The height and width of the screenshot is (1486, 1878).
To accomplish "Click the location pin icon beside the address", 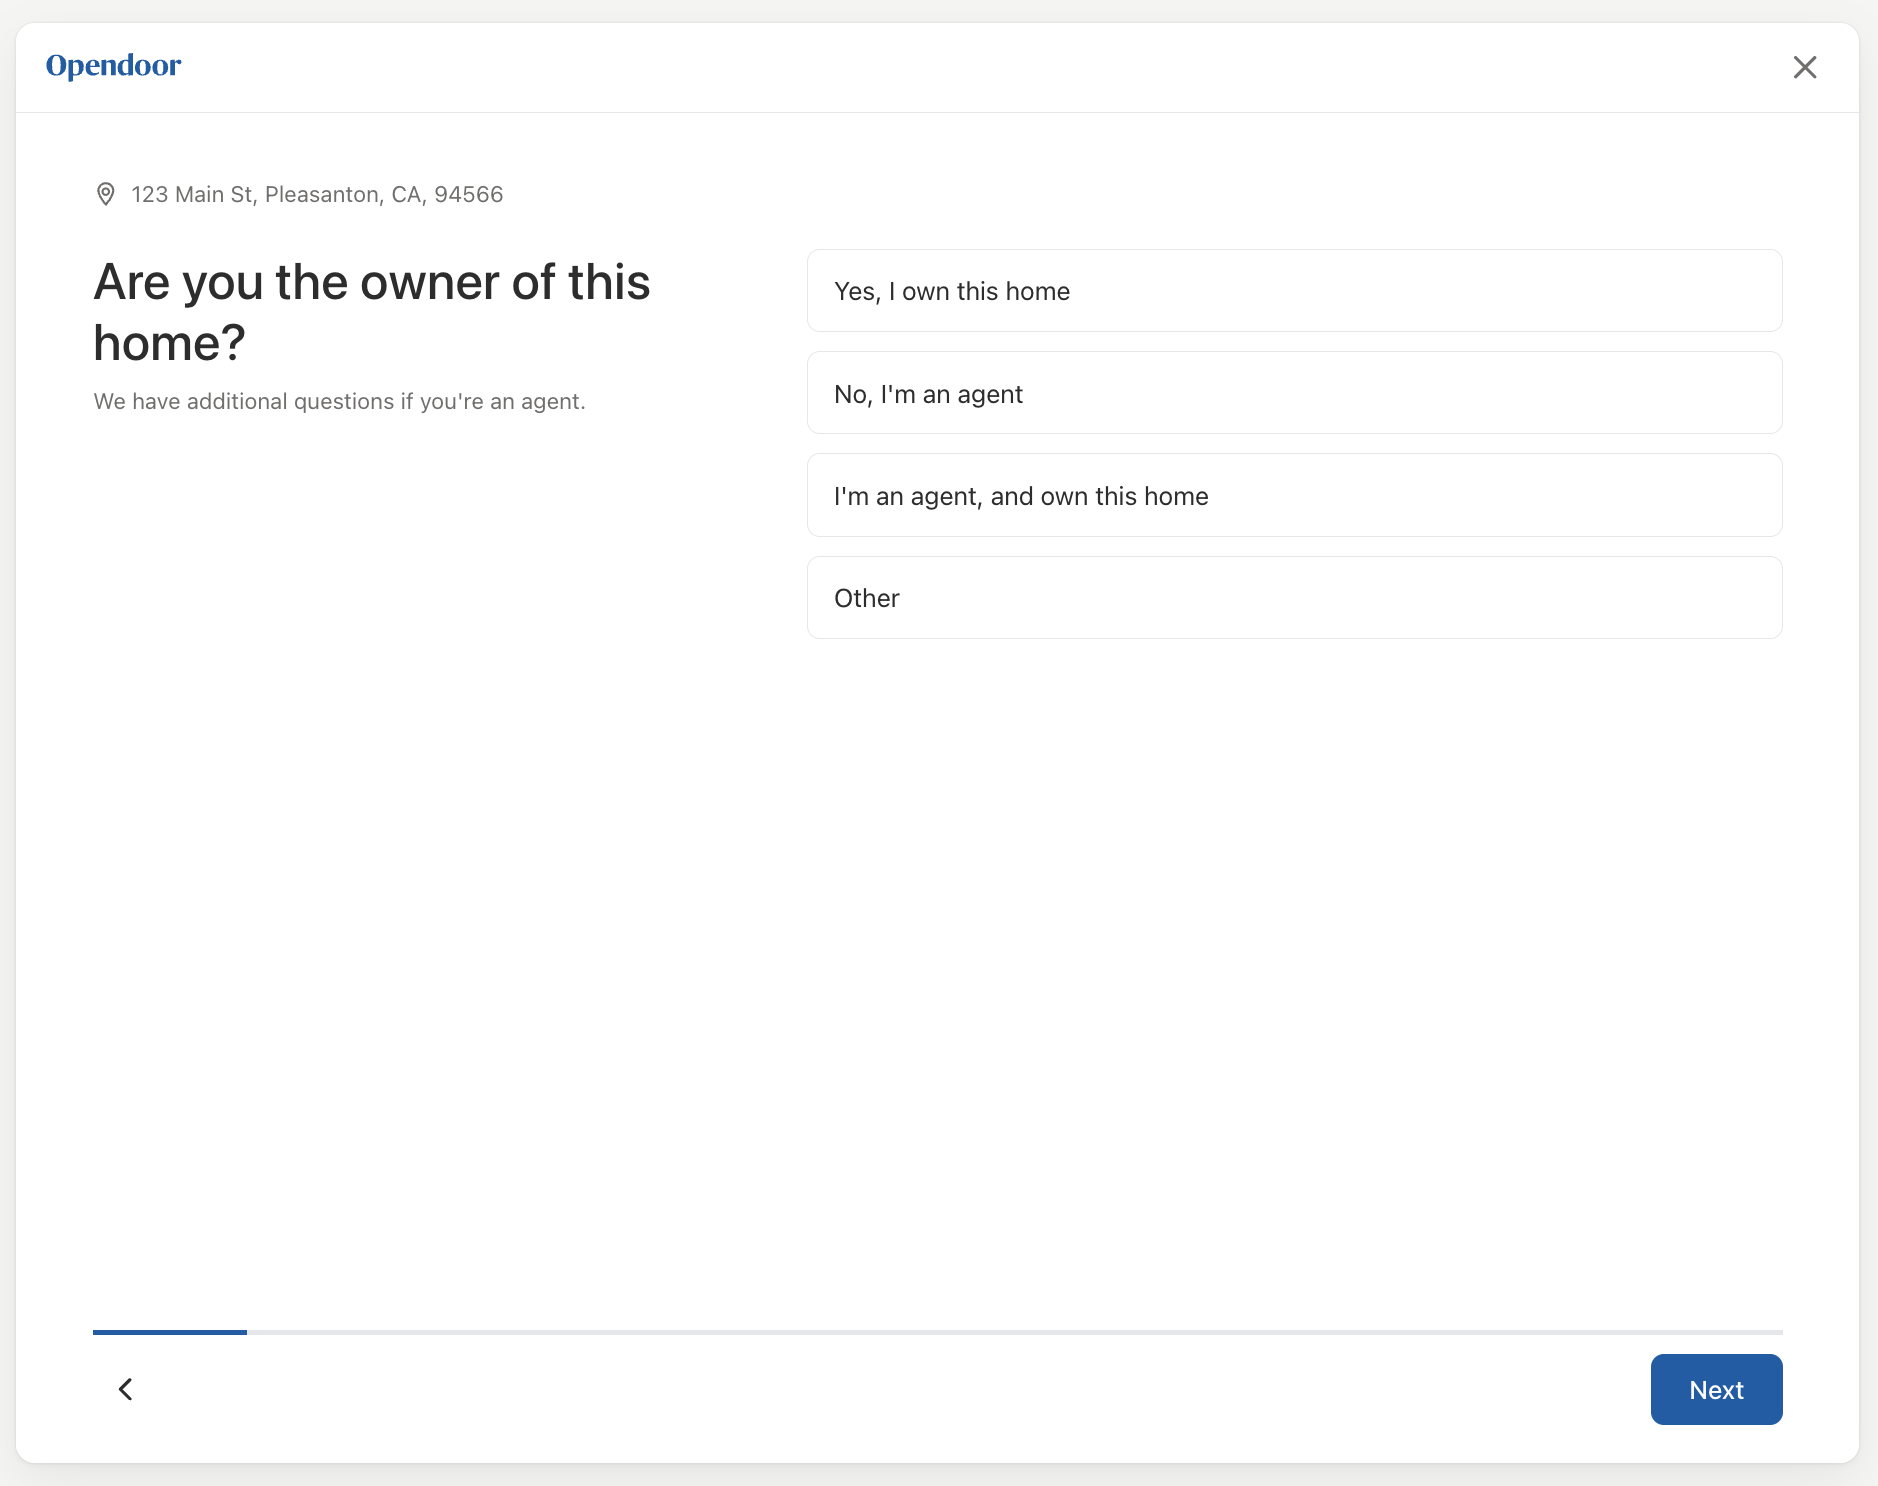I will (x=105, y=194).
